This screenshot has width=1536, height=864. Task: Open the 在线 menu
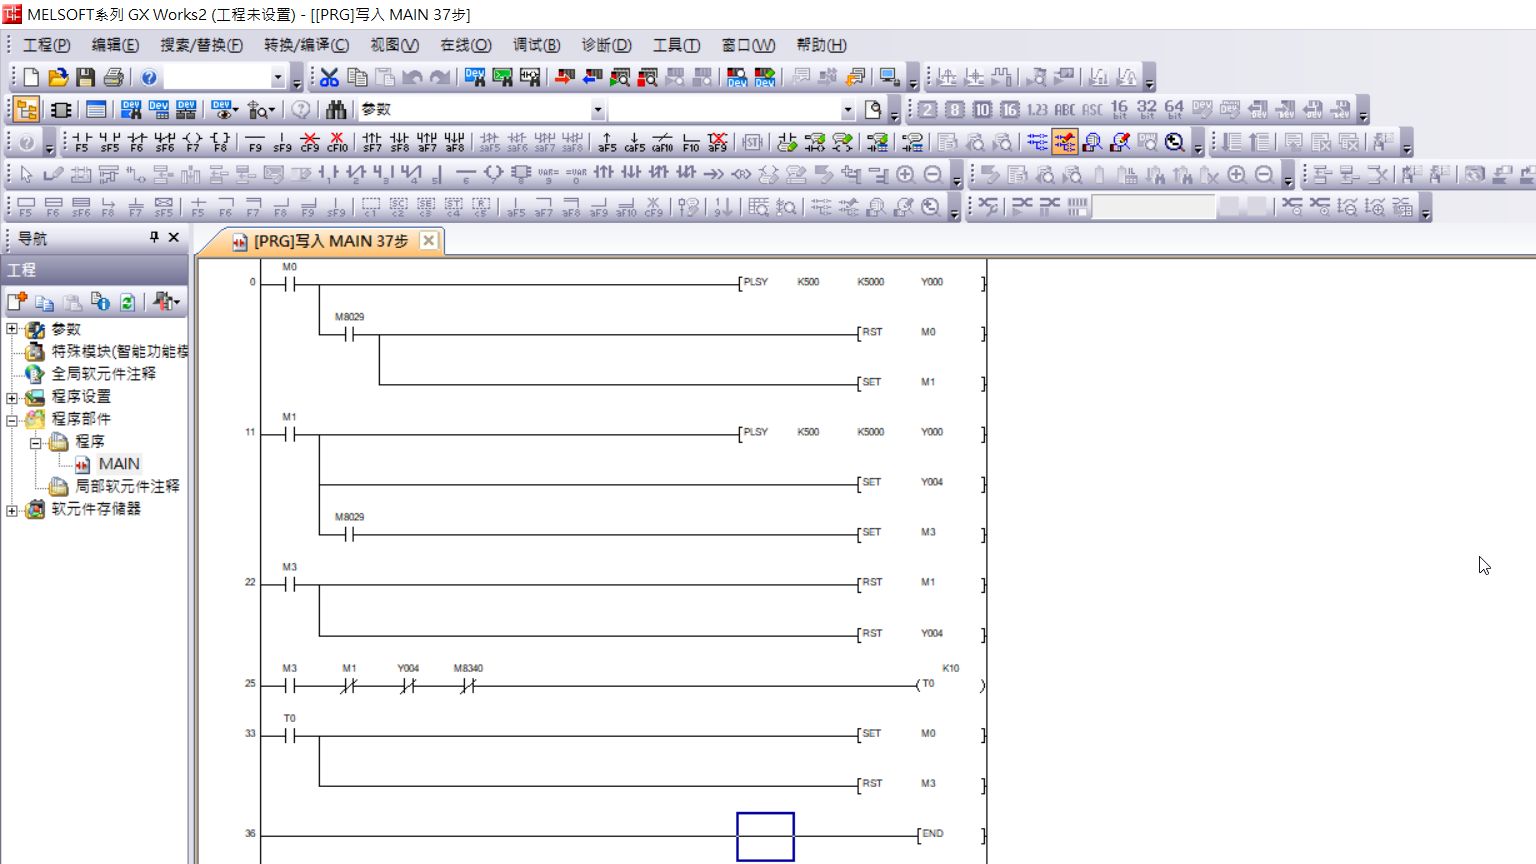[x=465, y=45]
